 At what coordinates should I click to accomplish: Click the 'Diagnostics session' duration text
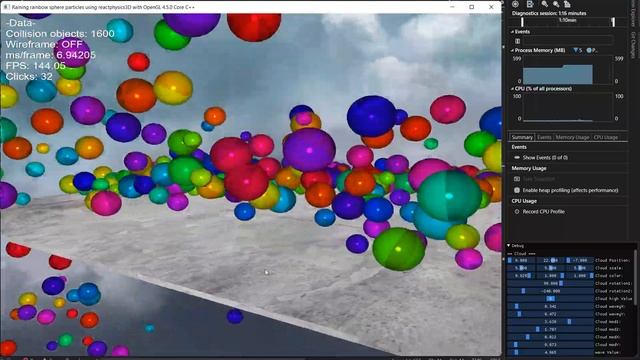(x=549, y=13)
